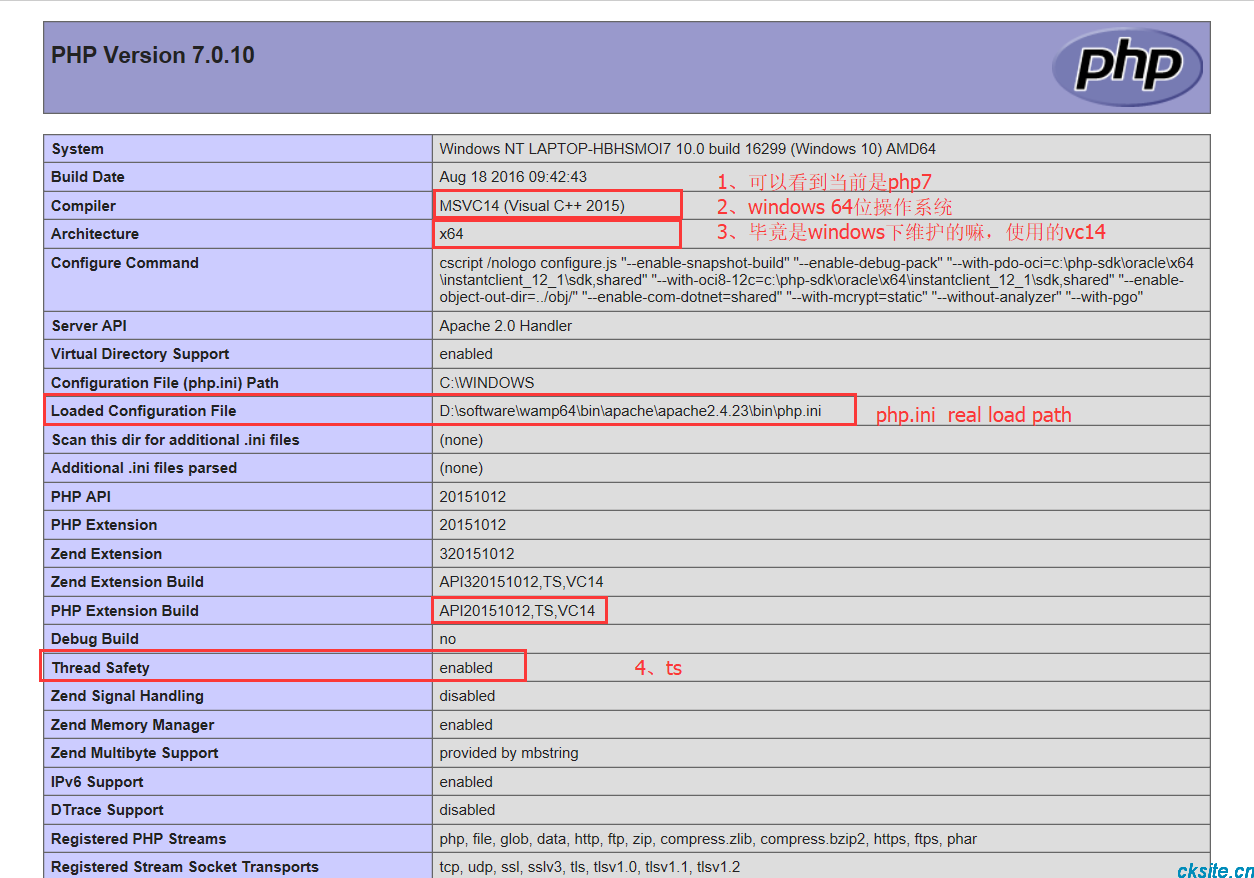This screenshot has height=878, width=1254.
Task: Click "disabled" in the DTrace Support row
Action: pos(468,810)
